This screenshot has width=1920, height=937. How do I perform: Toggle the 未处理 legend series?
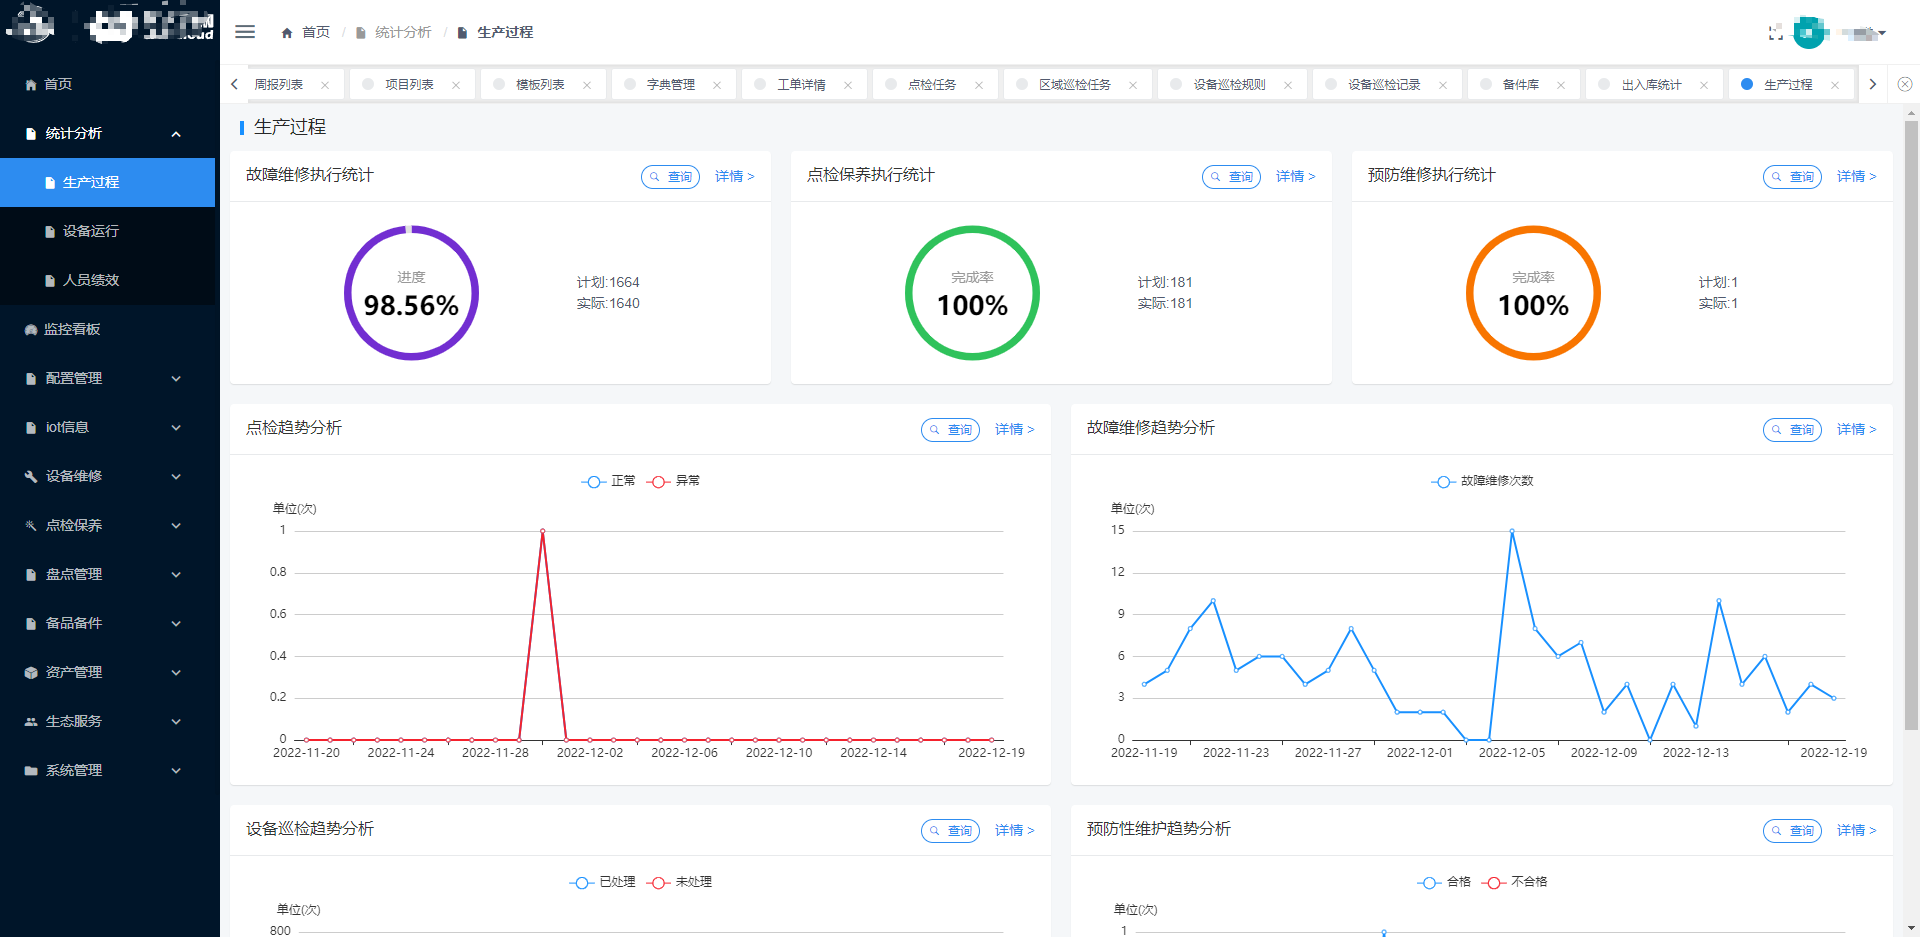679,882
